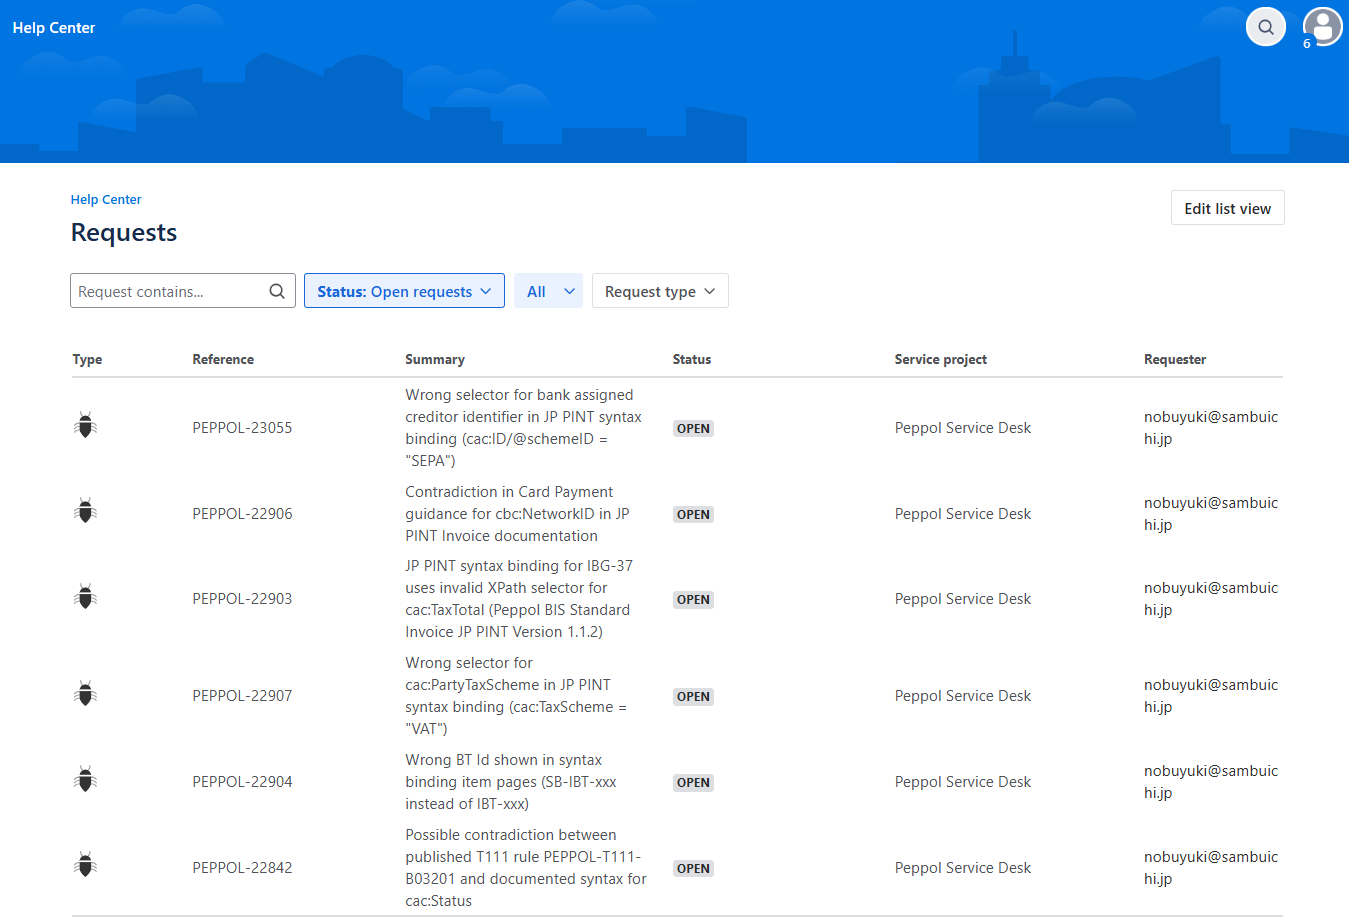Click the bug icon for PEPPOL-22842

[86, 866]
